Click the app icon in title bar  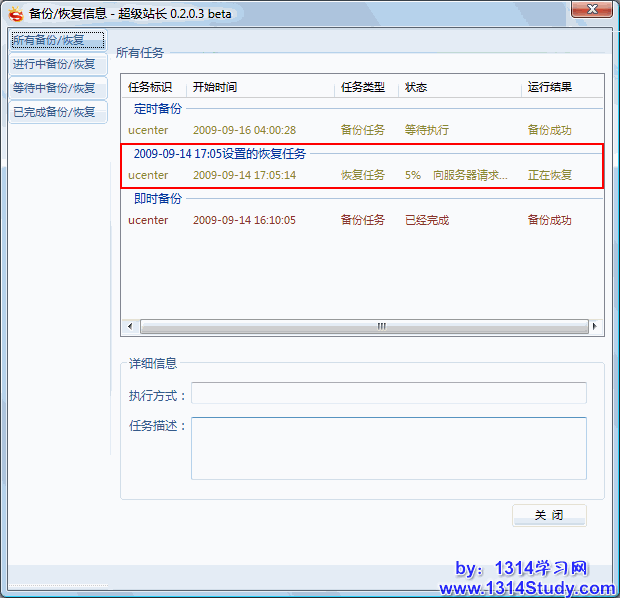click(x=15, y=13)
